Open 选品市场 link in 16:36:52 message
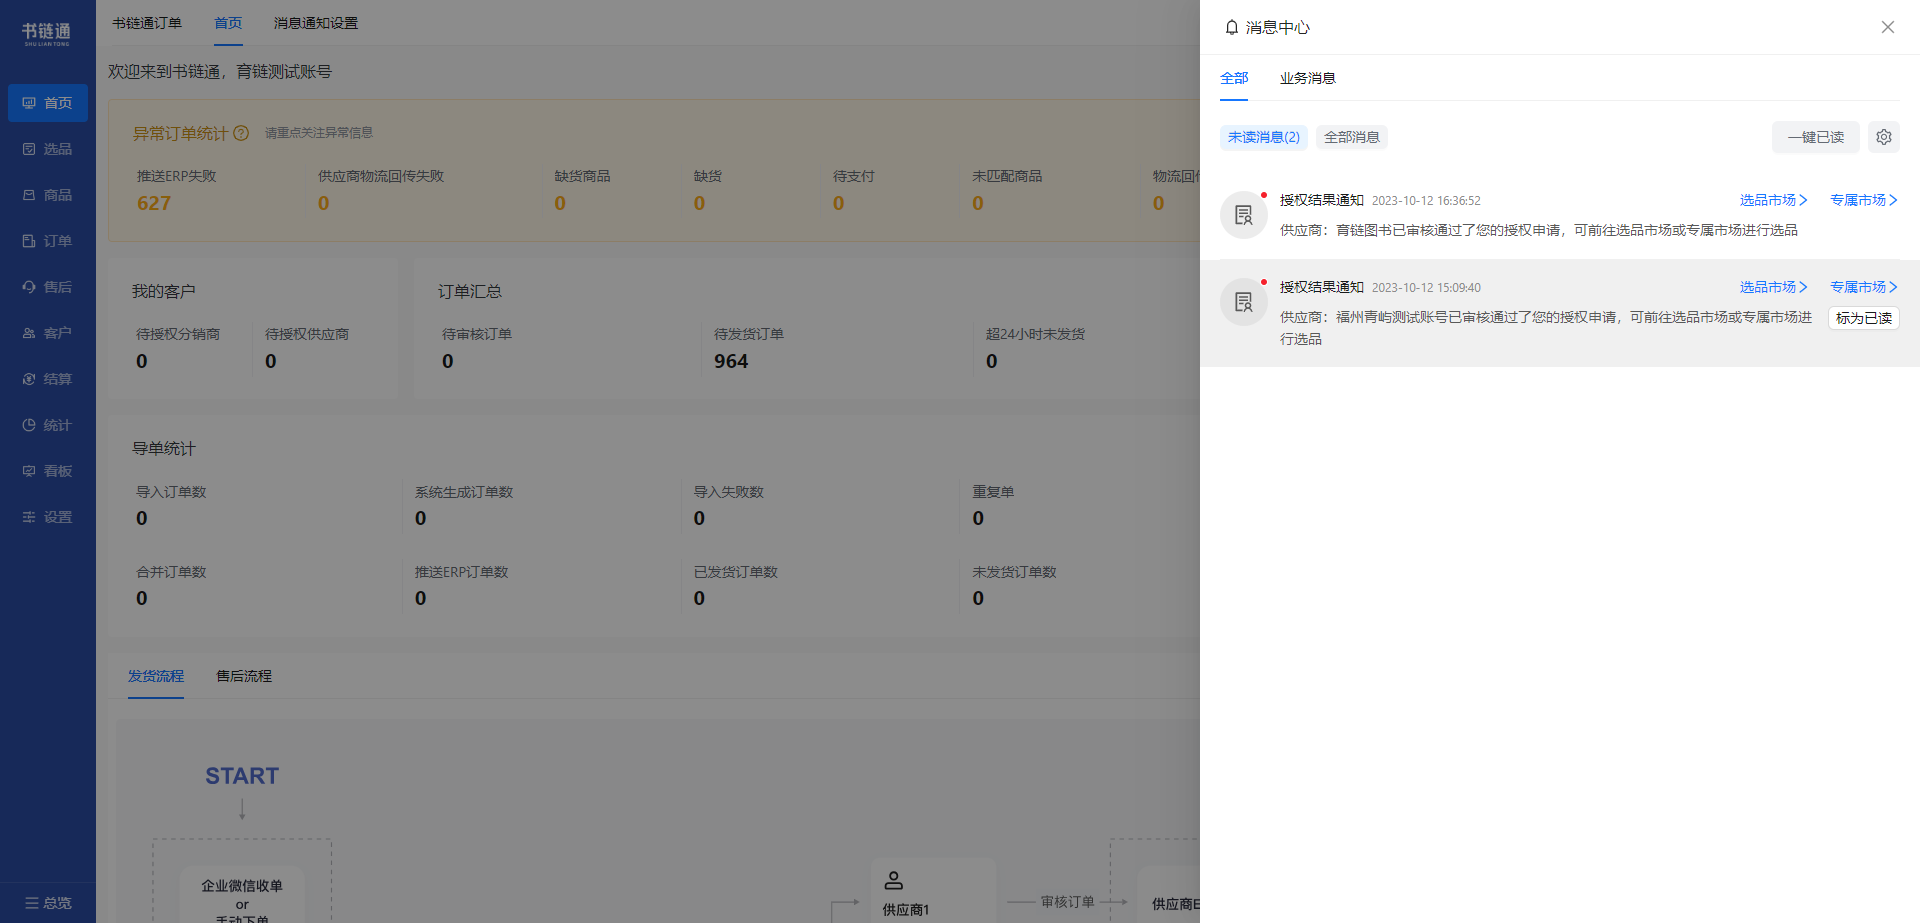1920x923 pixels. tap(1773, 200)
